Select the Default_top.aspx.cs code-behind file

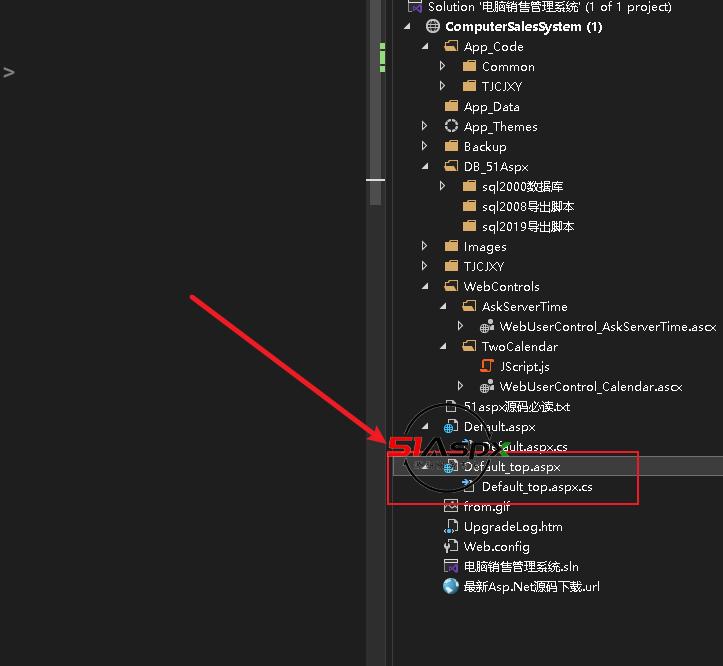coord(537,487)
